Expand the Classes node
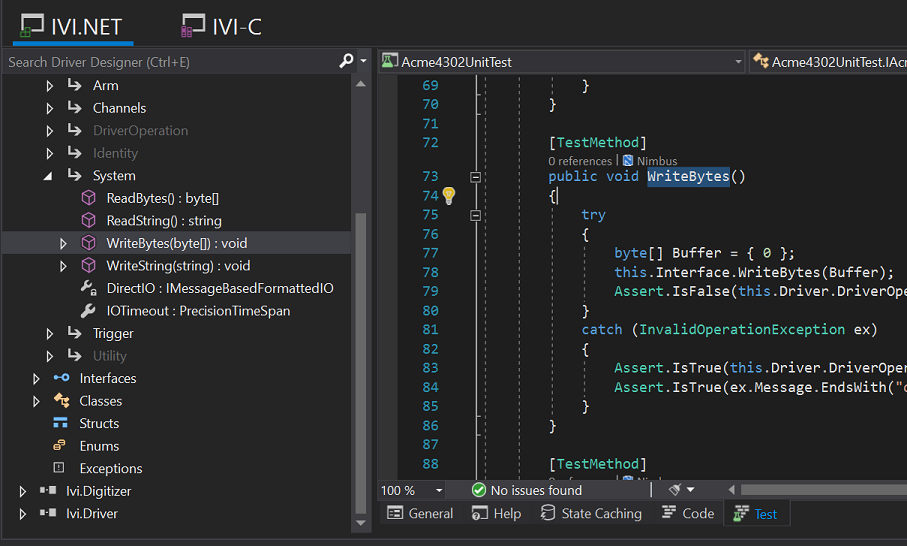The width and height of the screenshot is (907, 546). [x=36, y=401]
